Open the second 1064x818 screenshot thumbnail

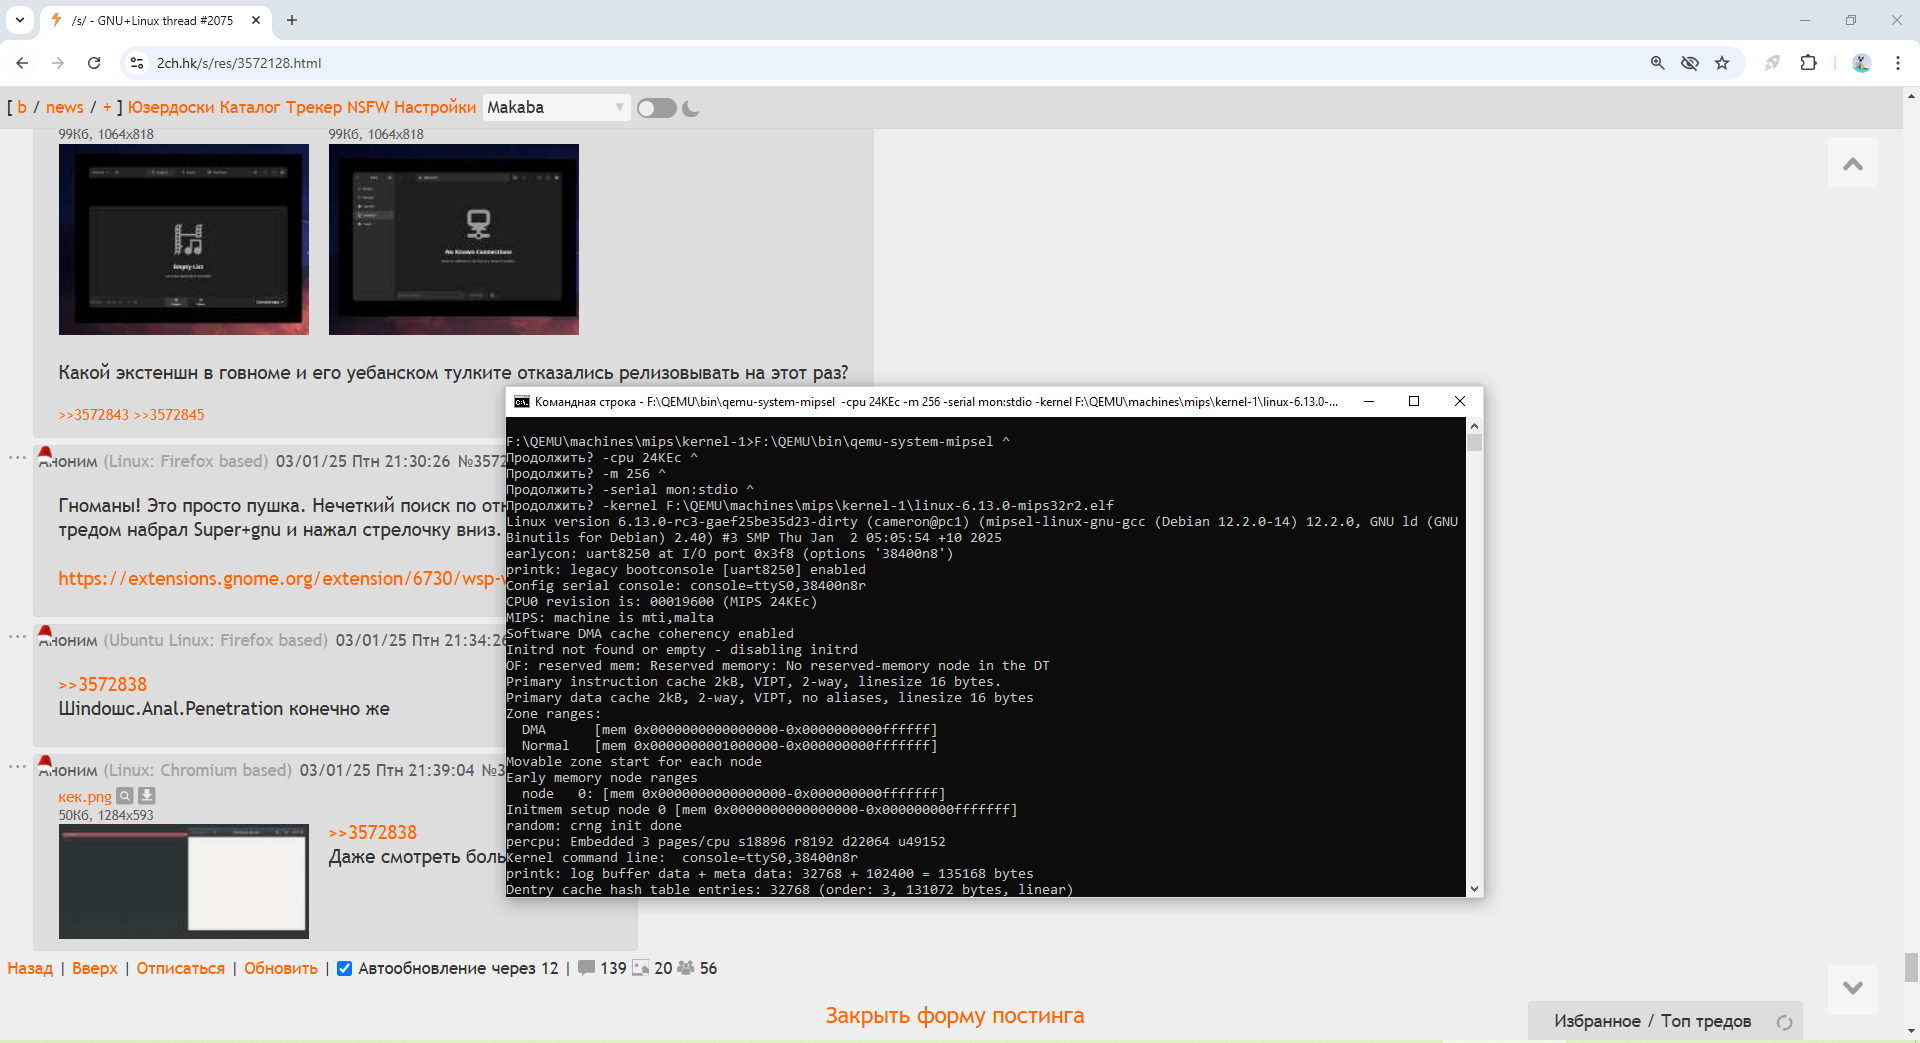point(454,239)
